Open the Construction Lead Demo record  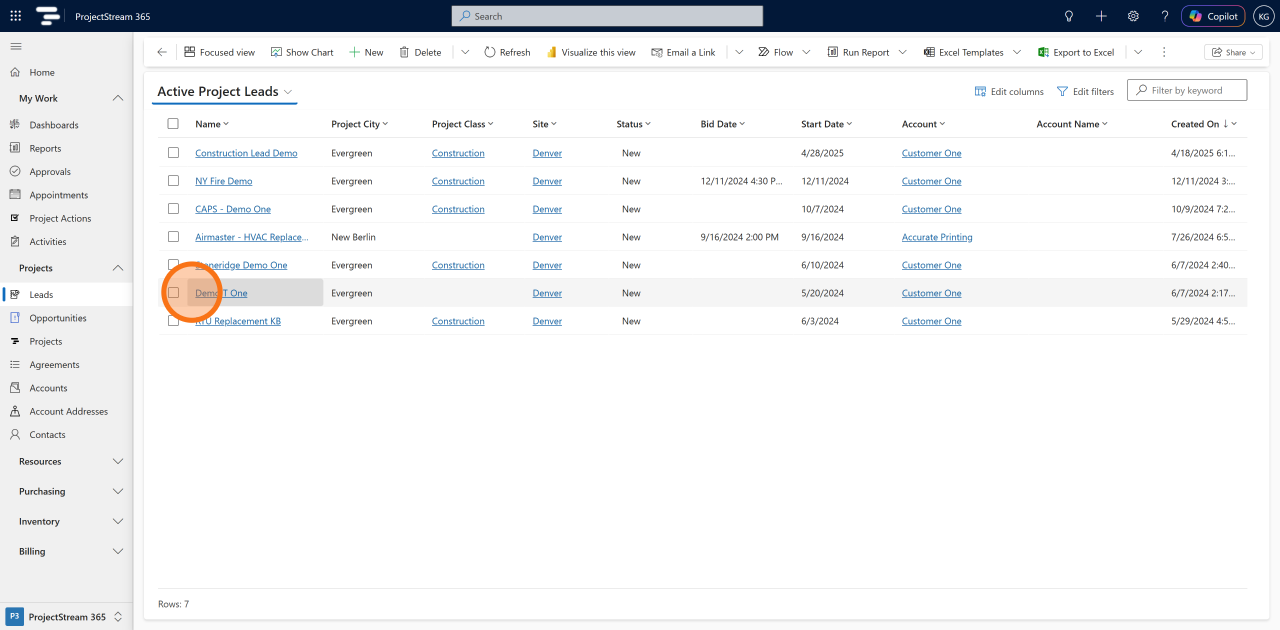click(246, 153)
